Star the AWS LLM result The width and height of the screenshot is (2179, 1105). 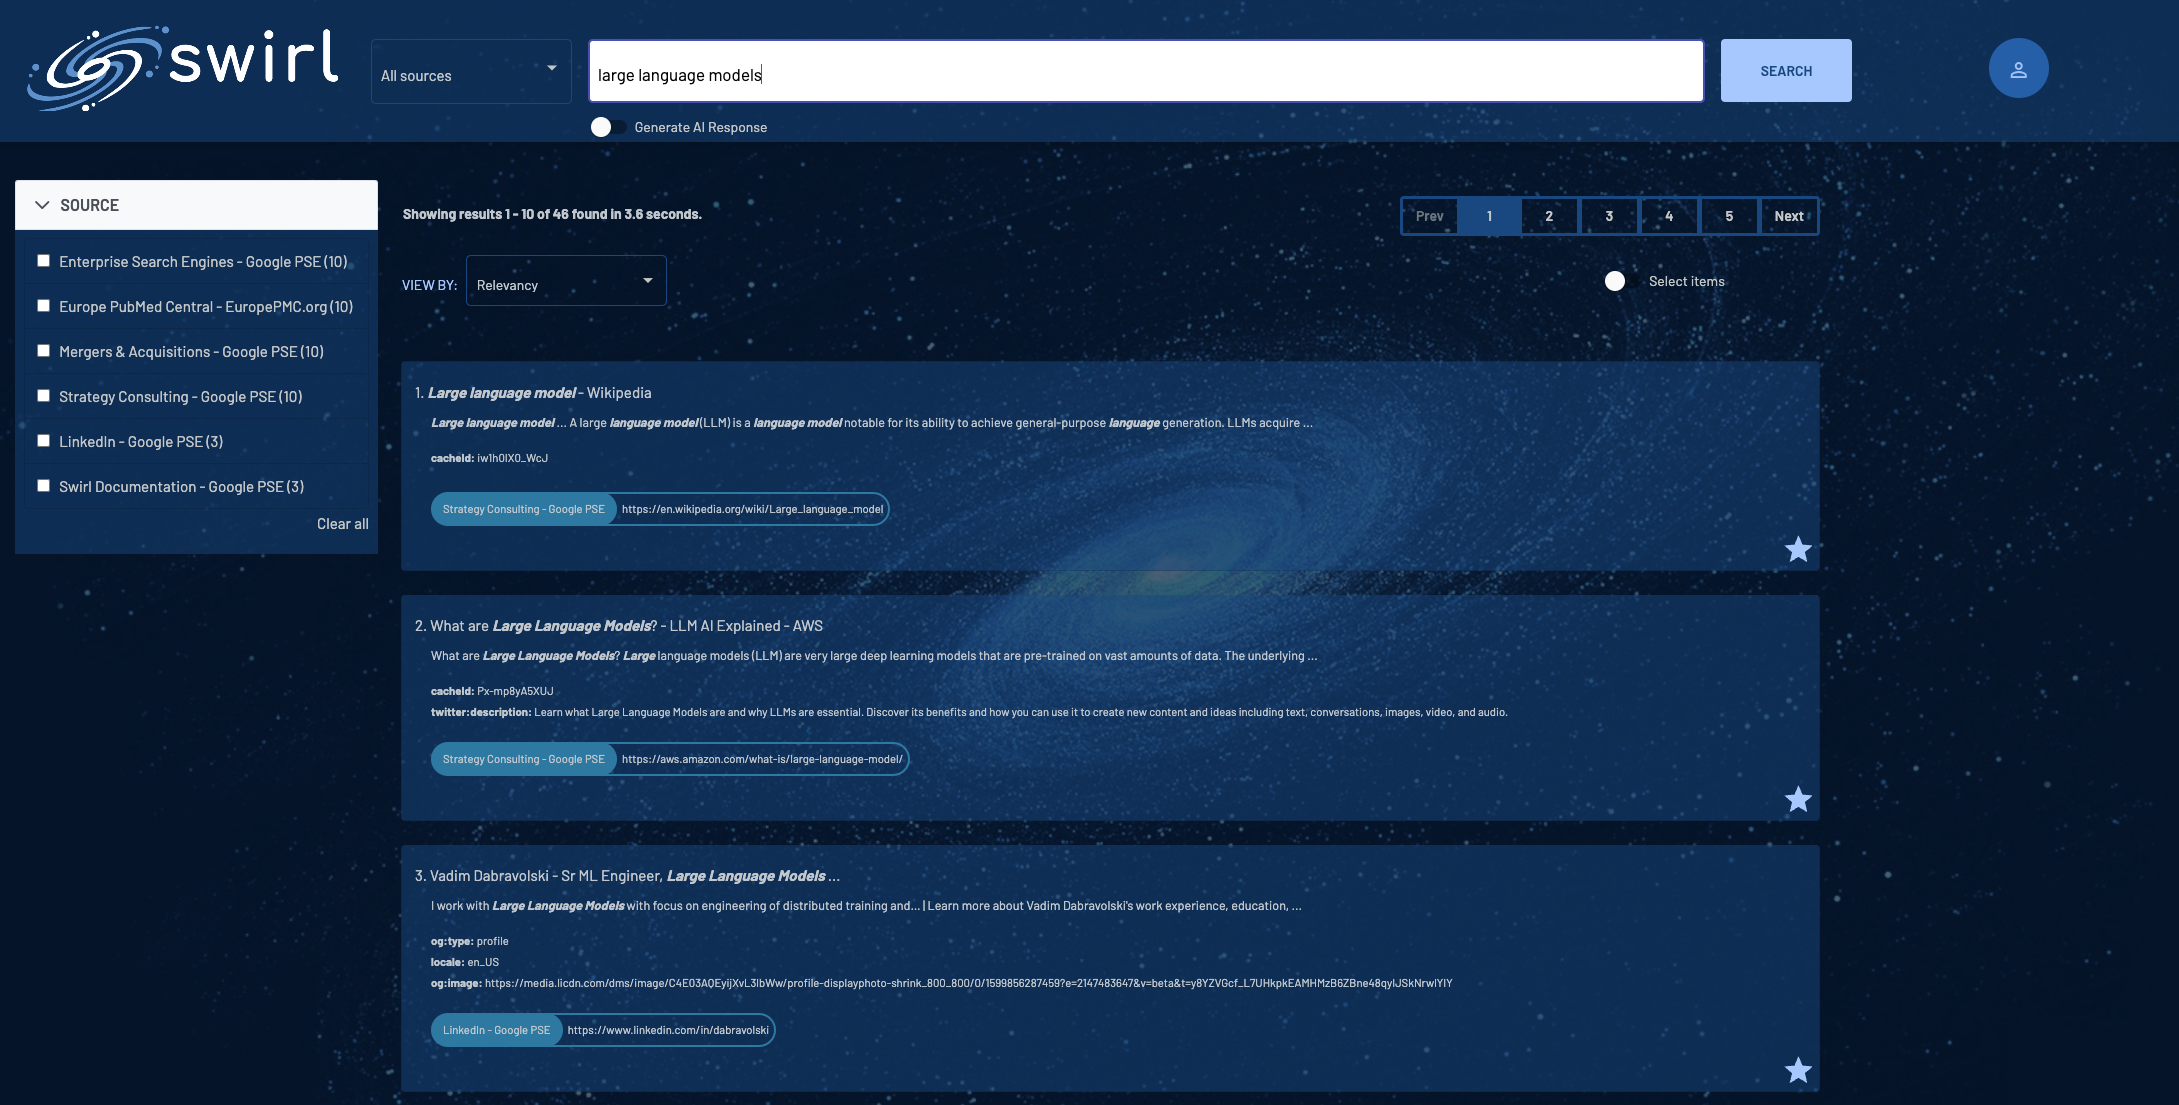(x=1798, y=799)
